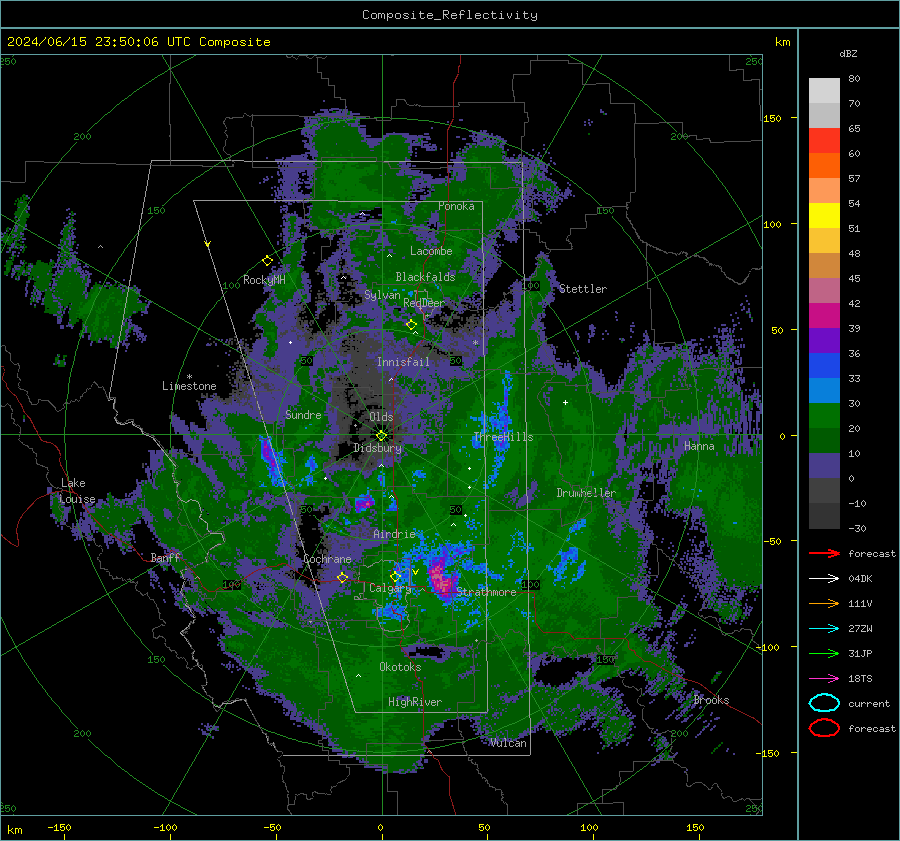
Task: Select the yellow diamond marker near RockyMH
Action: (x=267, y=261)
